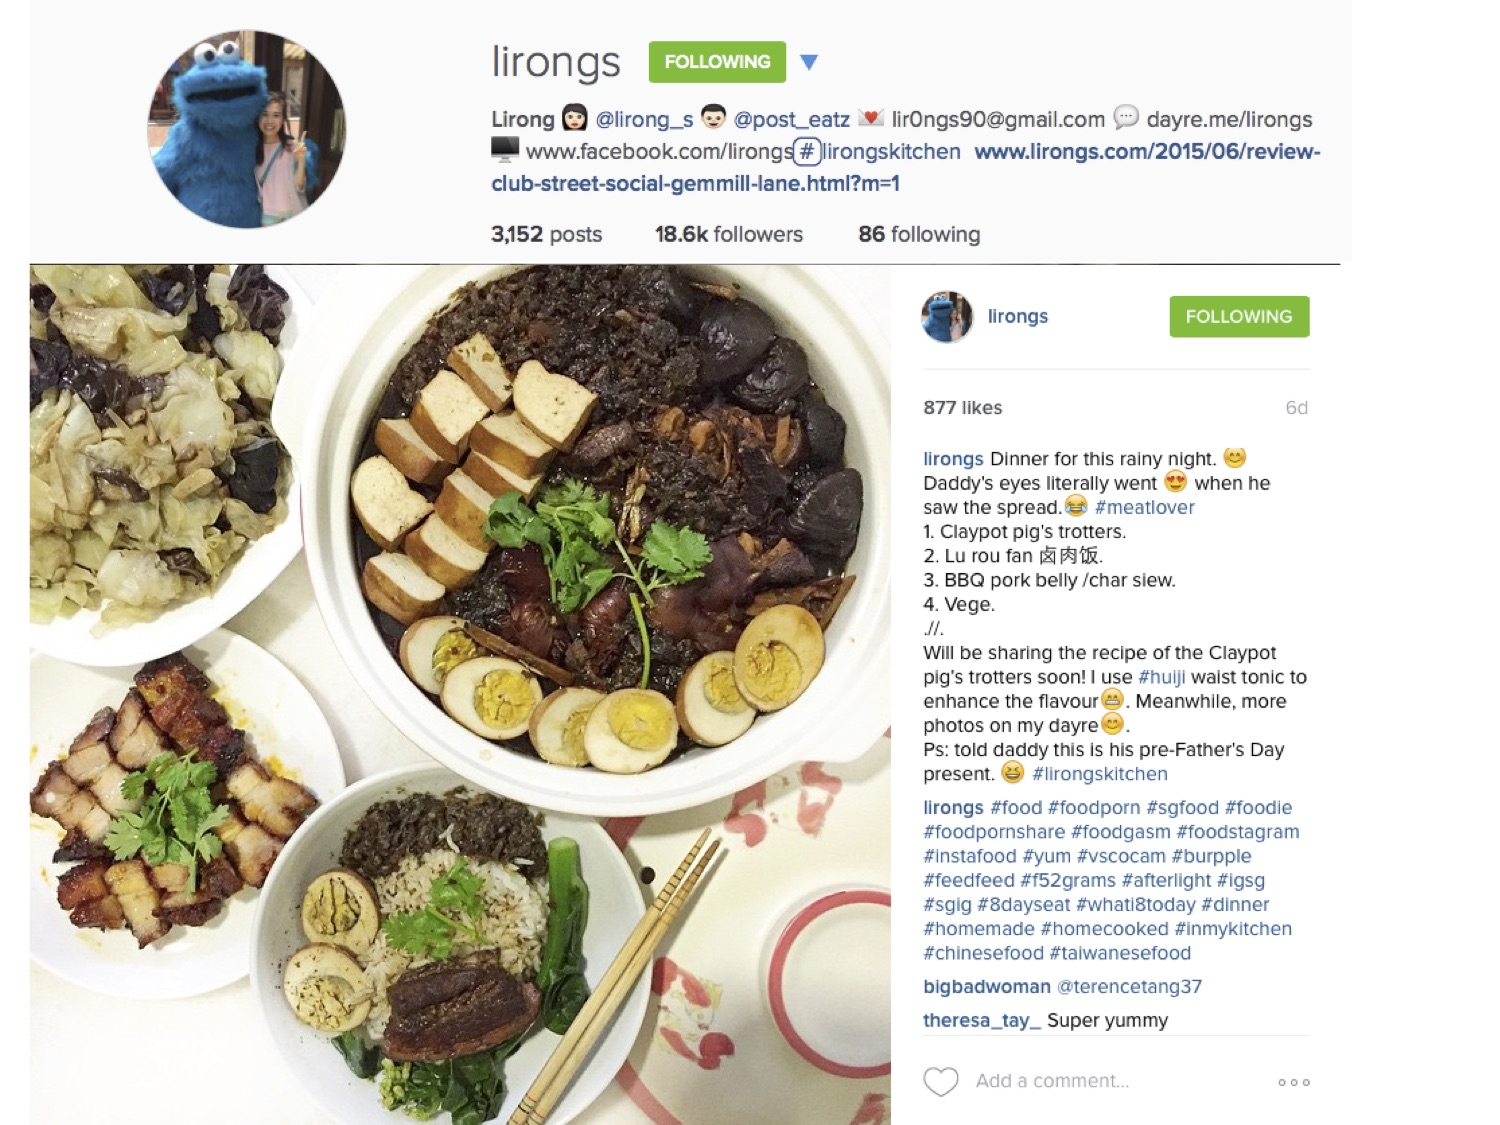Open the @lirong_s profile link

tap(644, 120)
